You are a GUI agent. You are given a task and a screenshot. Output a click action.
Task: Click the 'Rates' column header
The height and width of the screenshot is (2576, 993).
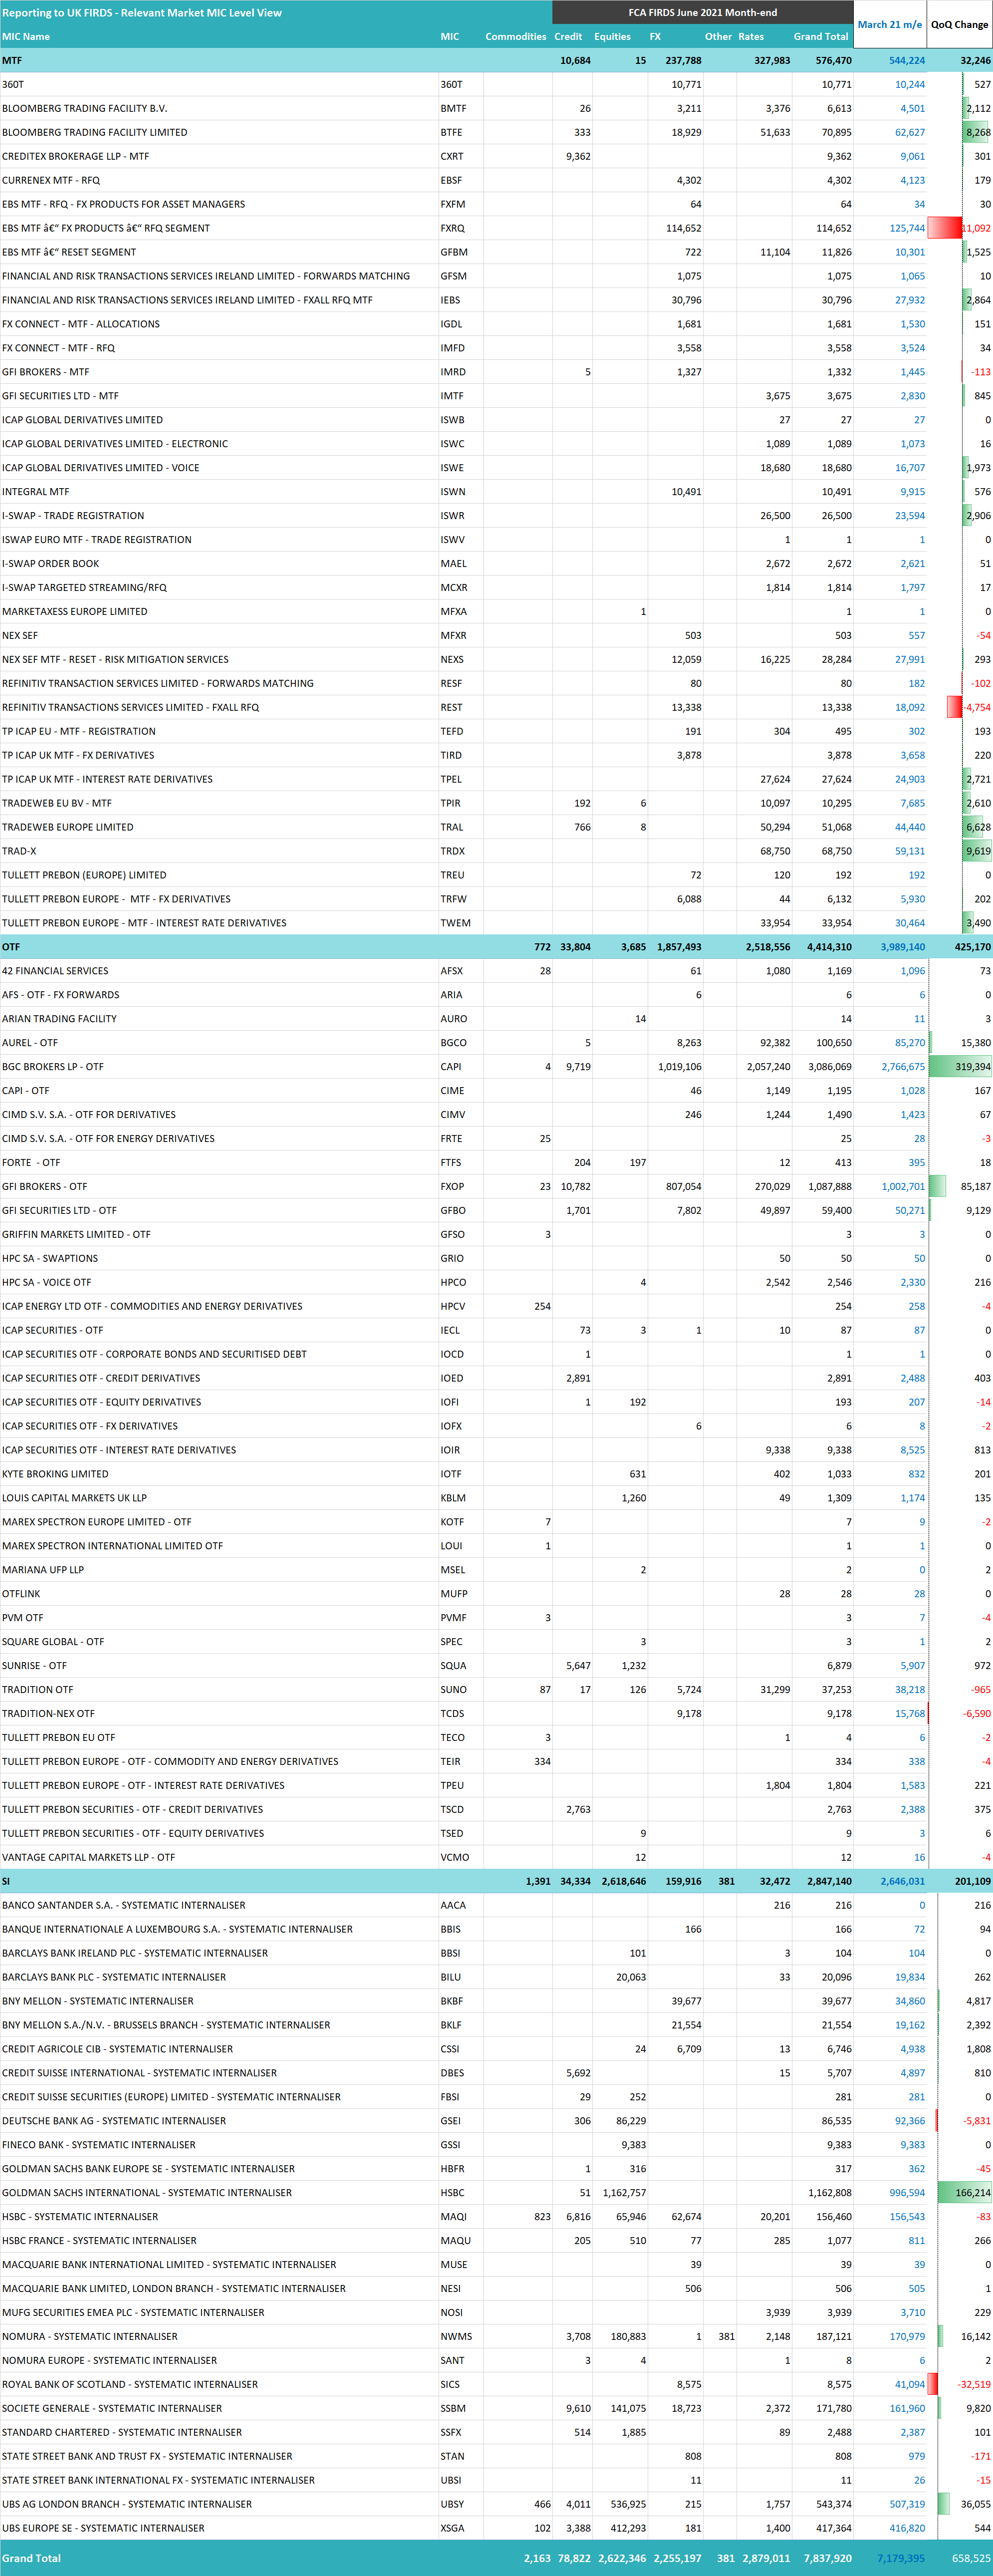[x=751, y=37]
